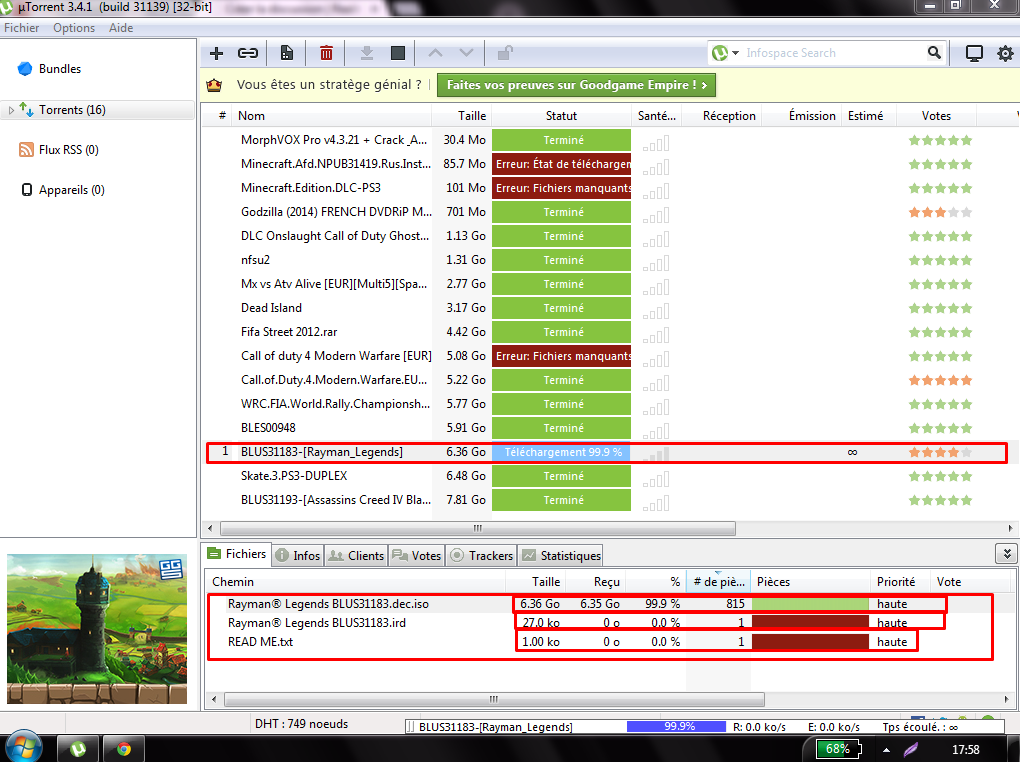
Task: Click the magnifier search icon
Action: click(934, 53)
